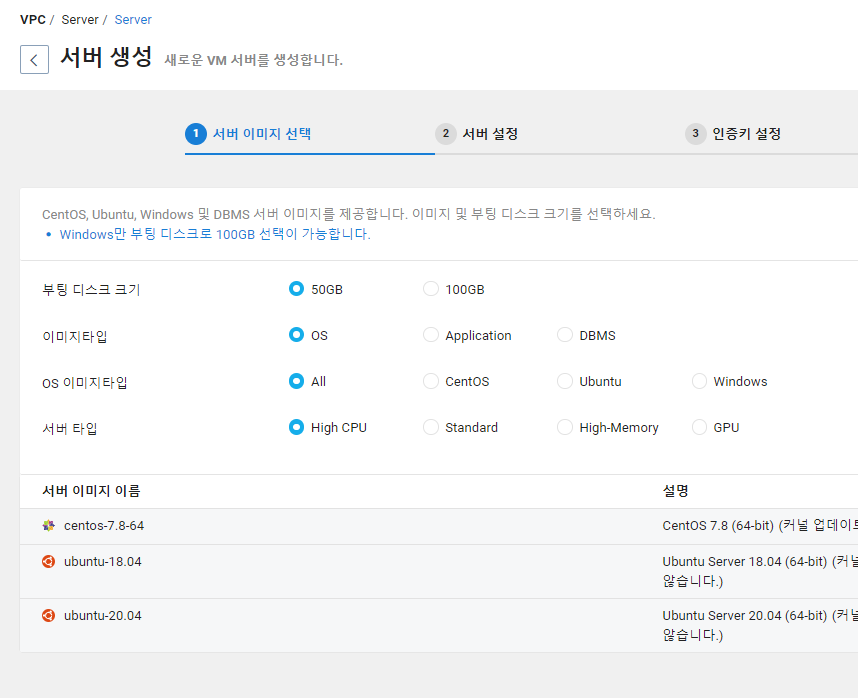This screenshot has width=858, height=698.
Task: Choose Application as the image type
Action: tap(431, 335)
